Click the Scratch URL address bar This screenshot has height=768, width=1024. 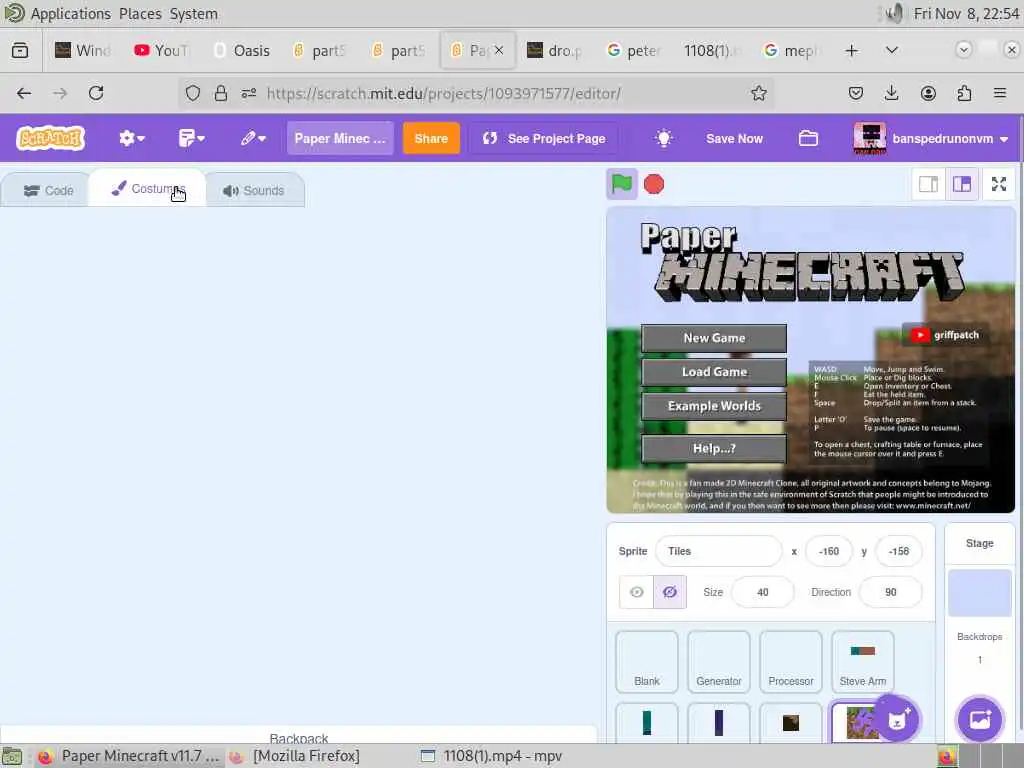pyautogui.click(x=443, y=93)
